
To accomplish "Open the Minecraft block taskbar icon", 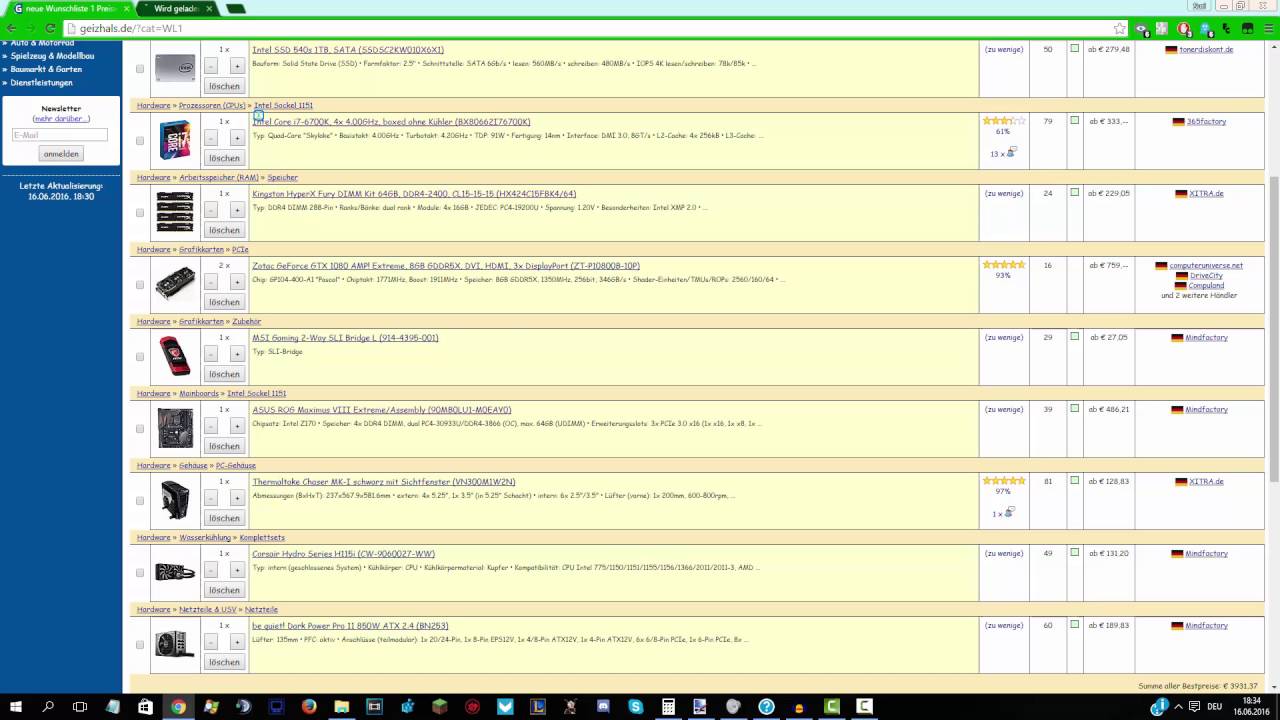I will tap(439, 707).
